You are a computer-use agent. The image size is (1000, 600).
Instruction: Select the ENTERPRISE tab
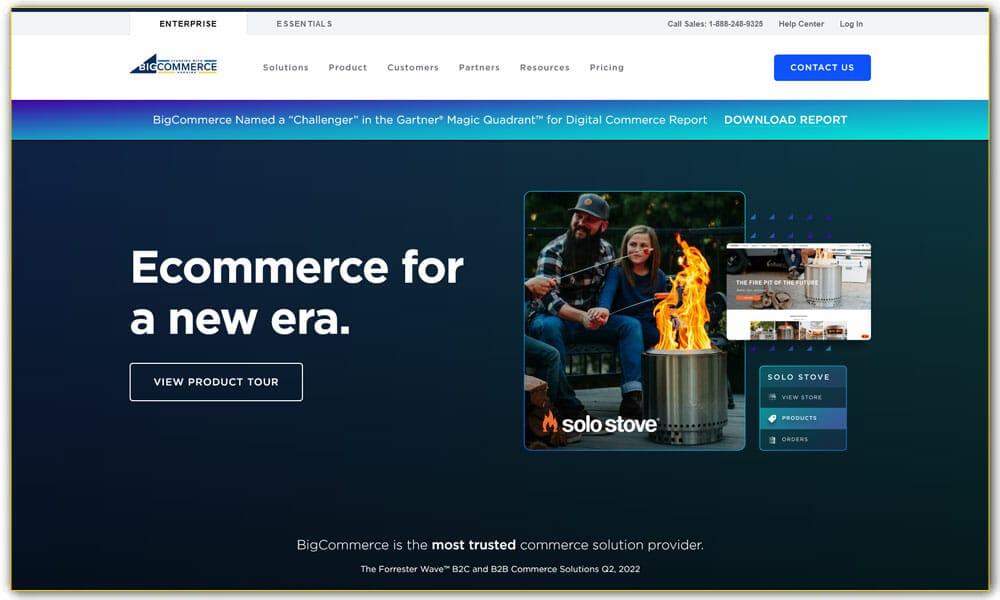pos(188,23)
